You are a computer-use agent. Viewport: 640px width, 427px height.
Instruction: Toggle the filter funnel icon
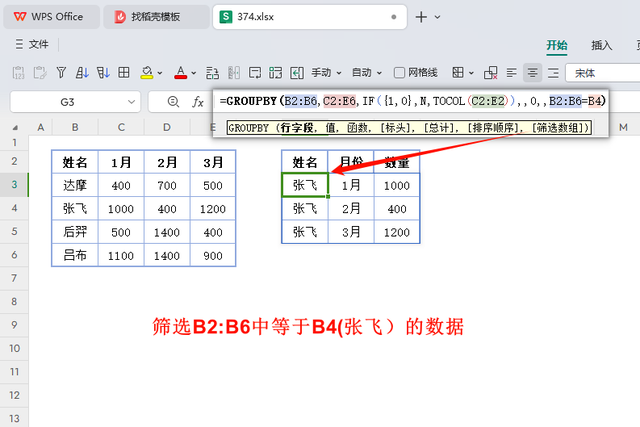(61, 73)
